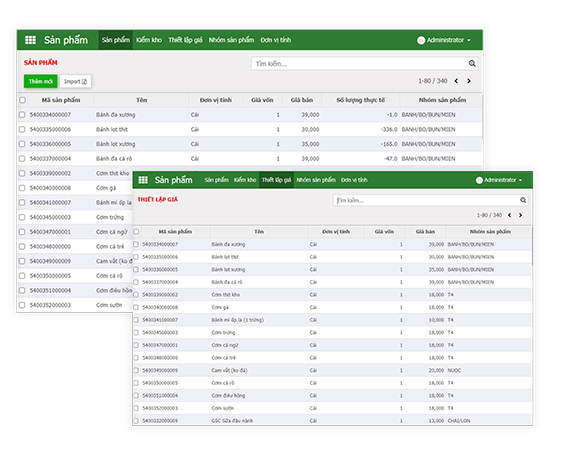This screenshot has width=570, height=458.
Task: Sort by Mã sản phẩm column in back window
Action: 61,100
